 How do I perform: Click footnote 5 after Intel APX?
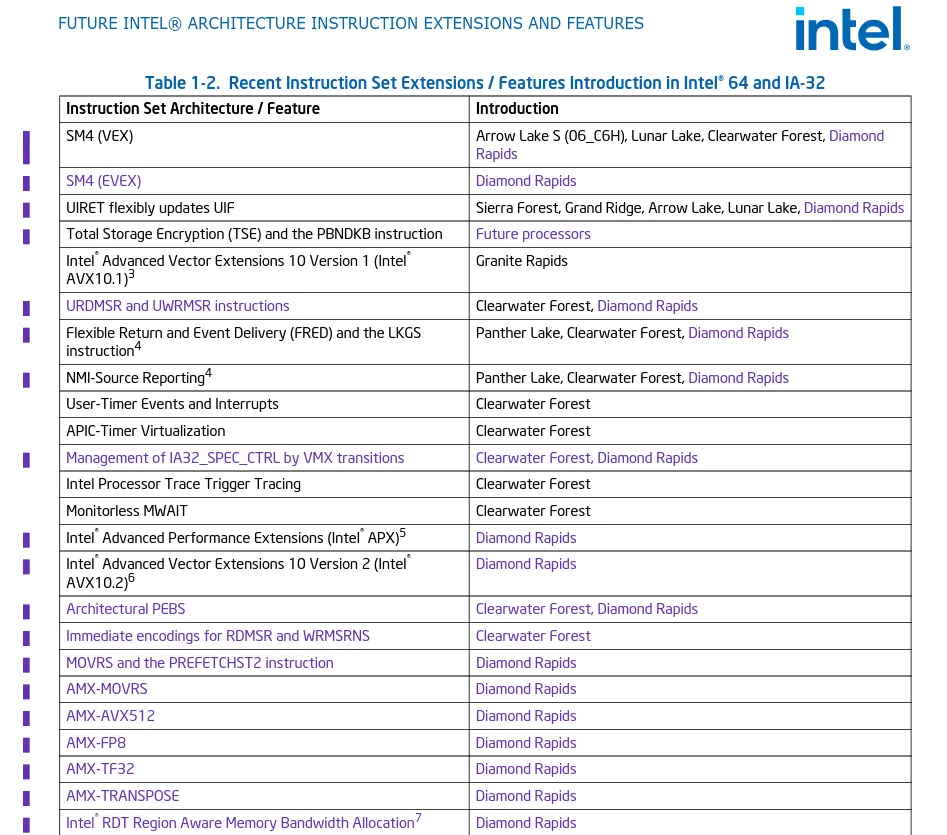pyautogui.click(x=403, y=533)
